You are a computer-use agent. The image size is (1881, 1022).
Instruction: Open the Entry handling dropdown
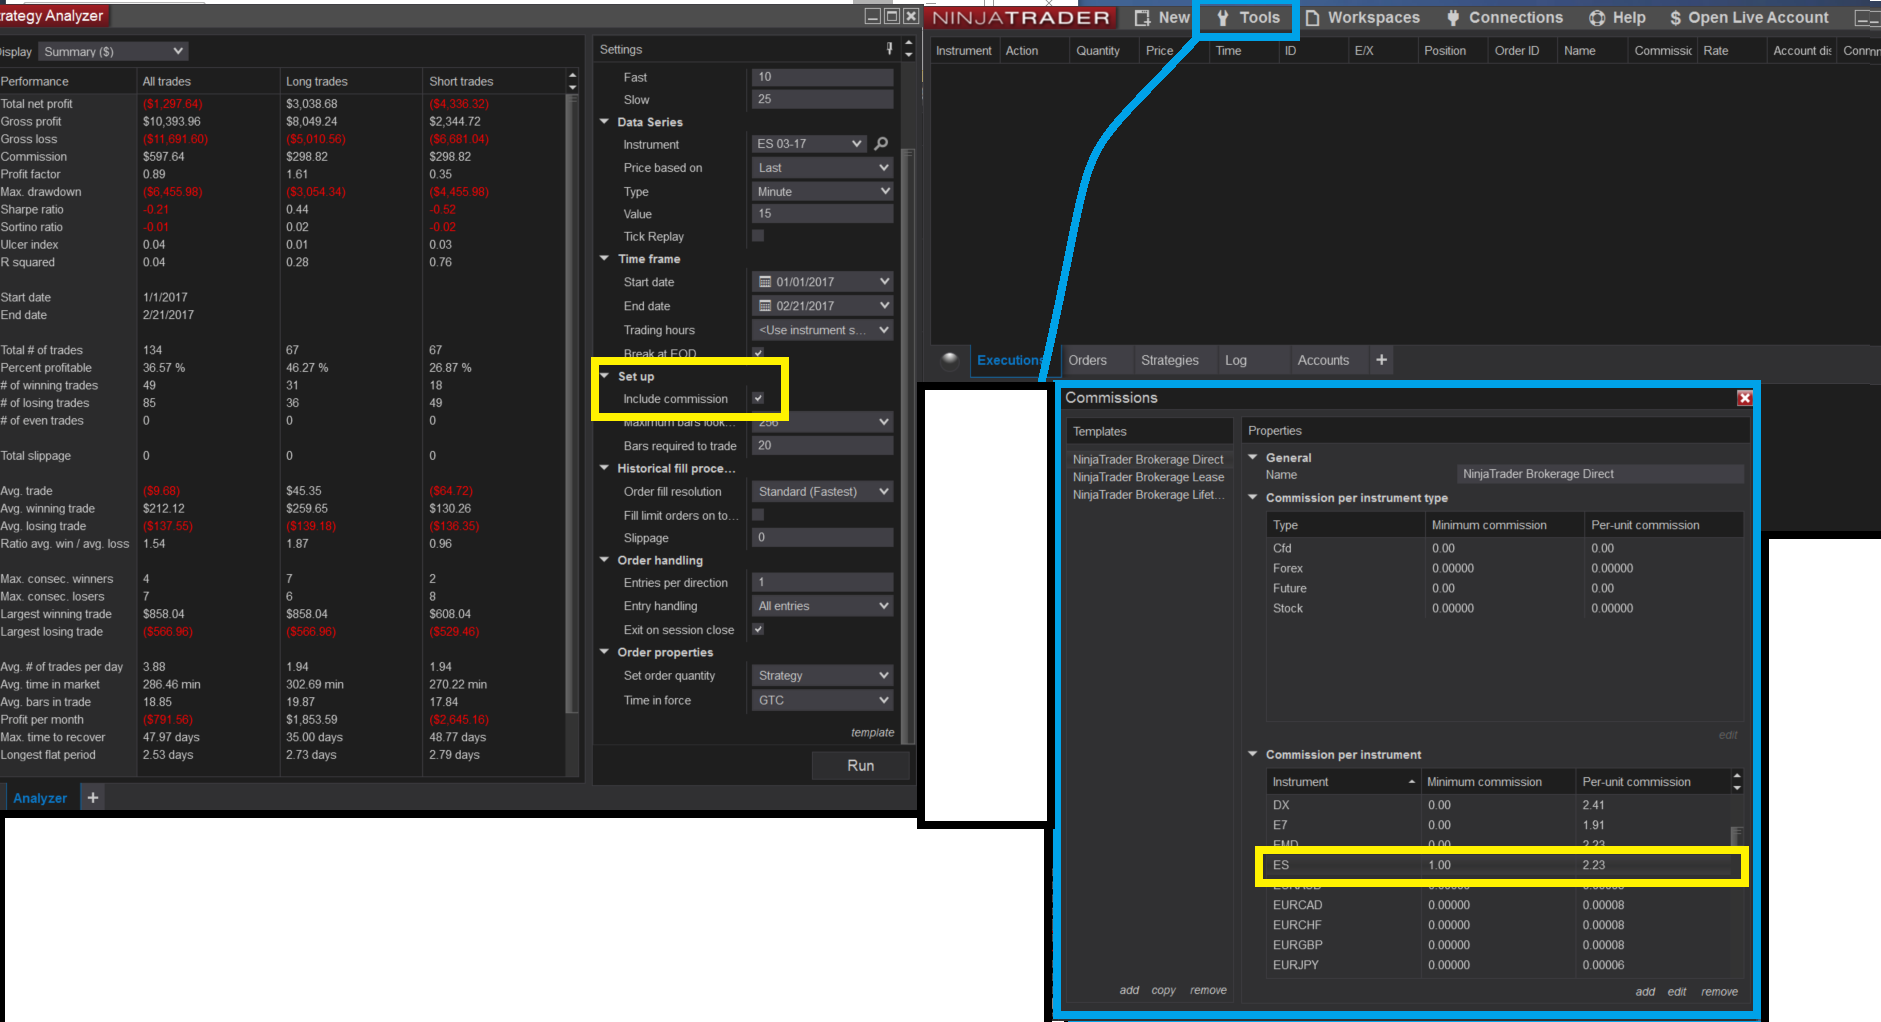[822, 606]
